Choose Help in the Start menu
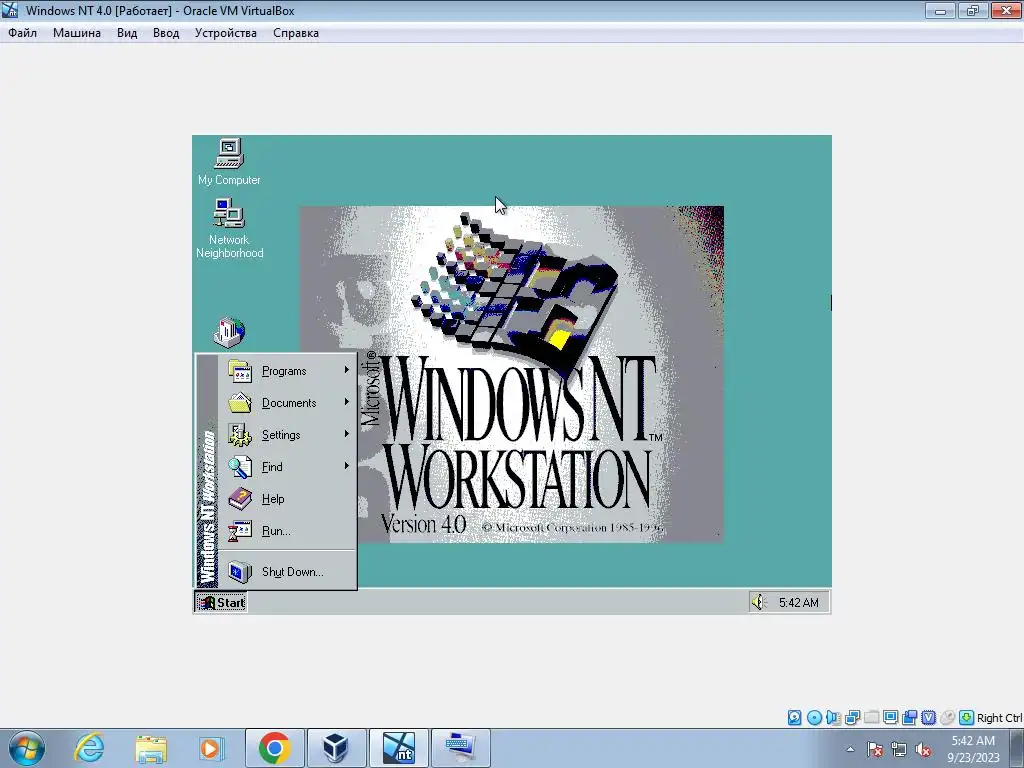1024x768 pixels. pos(287,499)
